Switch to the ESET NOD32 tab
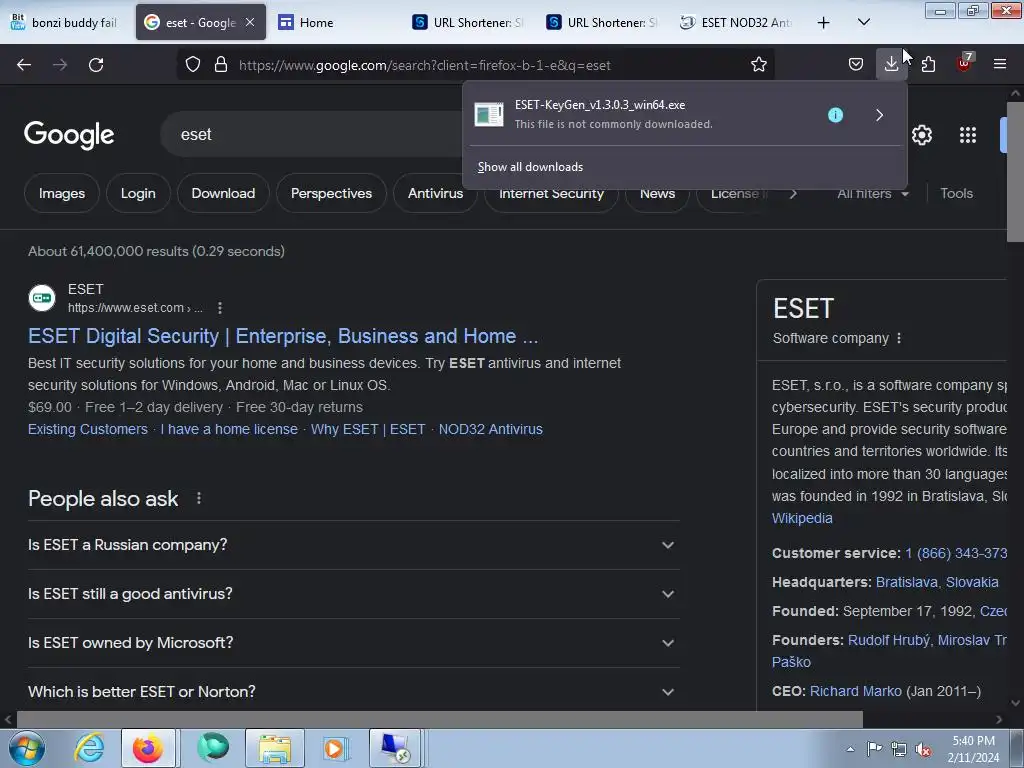This screenshot has height=768, width=1024. pyautogui.click(x=736, y=23)
